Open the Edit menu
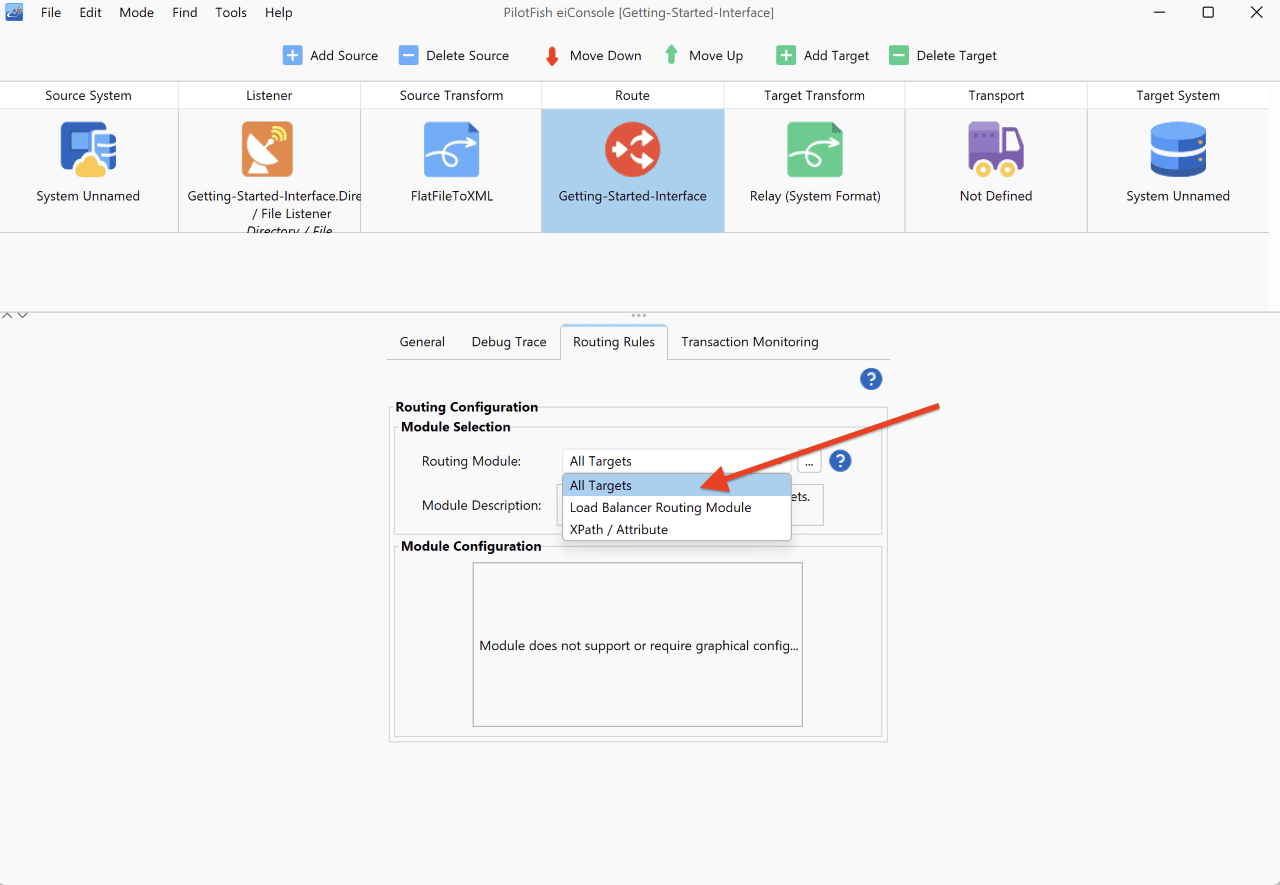 (91, 13)
